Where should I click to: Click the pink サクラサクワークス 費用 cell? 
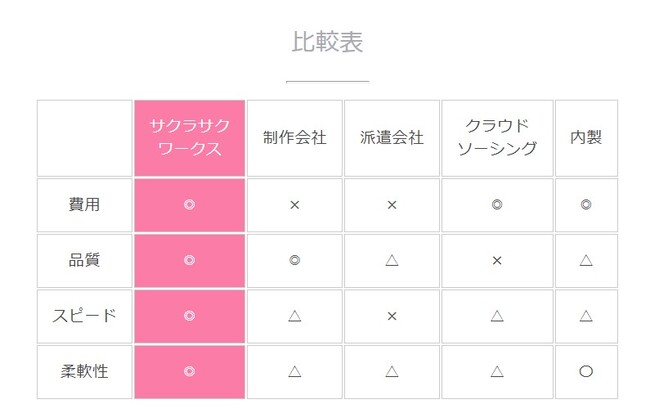[x=189, y=205]
